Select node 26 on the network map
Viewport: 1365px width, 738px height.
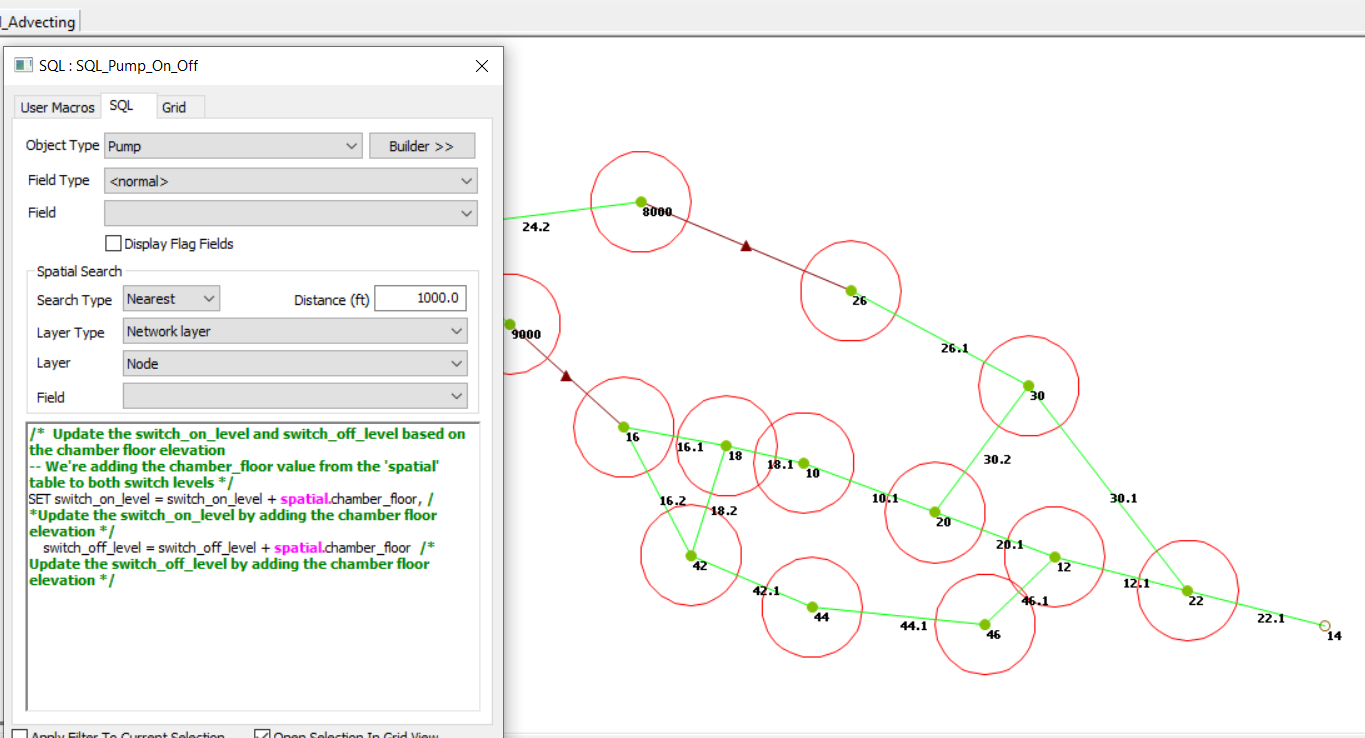(x=849, y=290)
